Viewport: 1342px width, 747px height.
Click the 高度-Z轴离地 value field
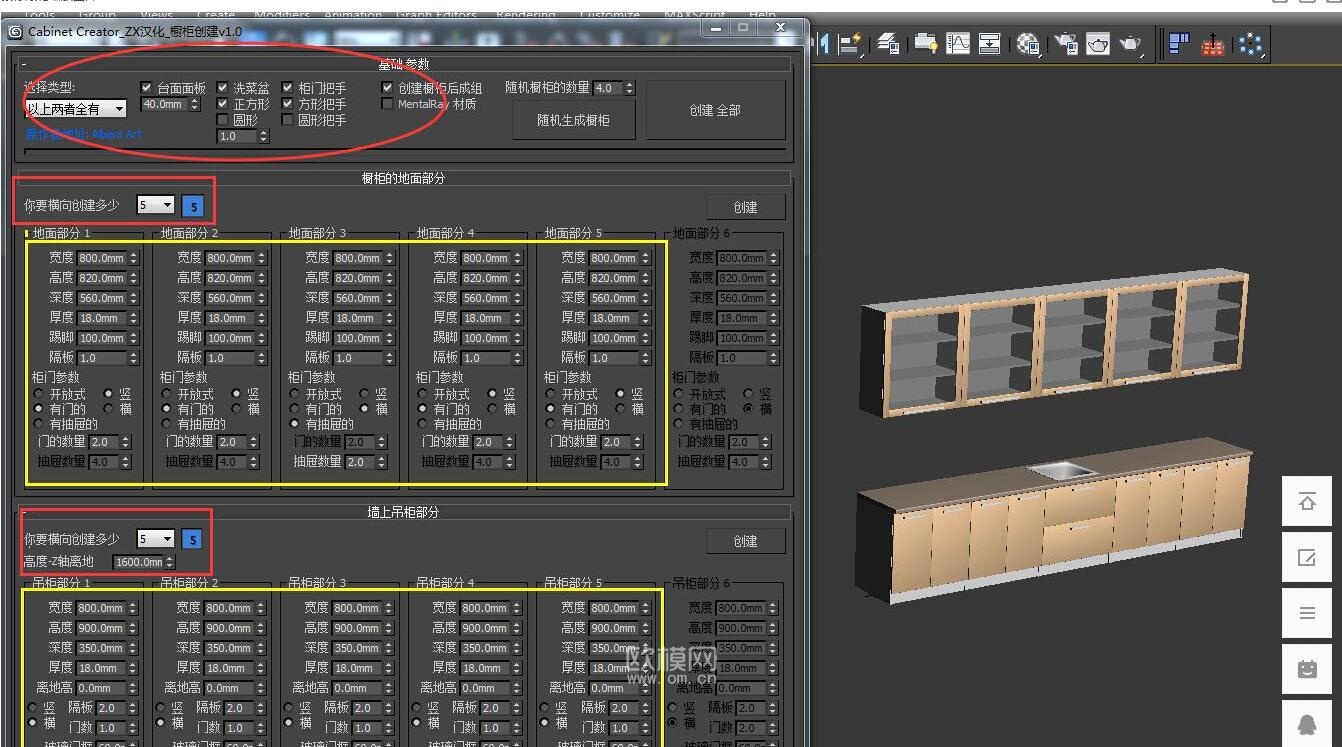tap(138, 562)
